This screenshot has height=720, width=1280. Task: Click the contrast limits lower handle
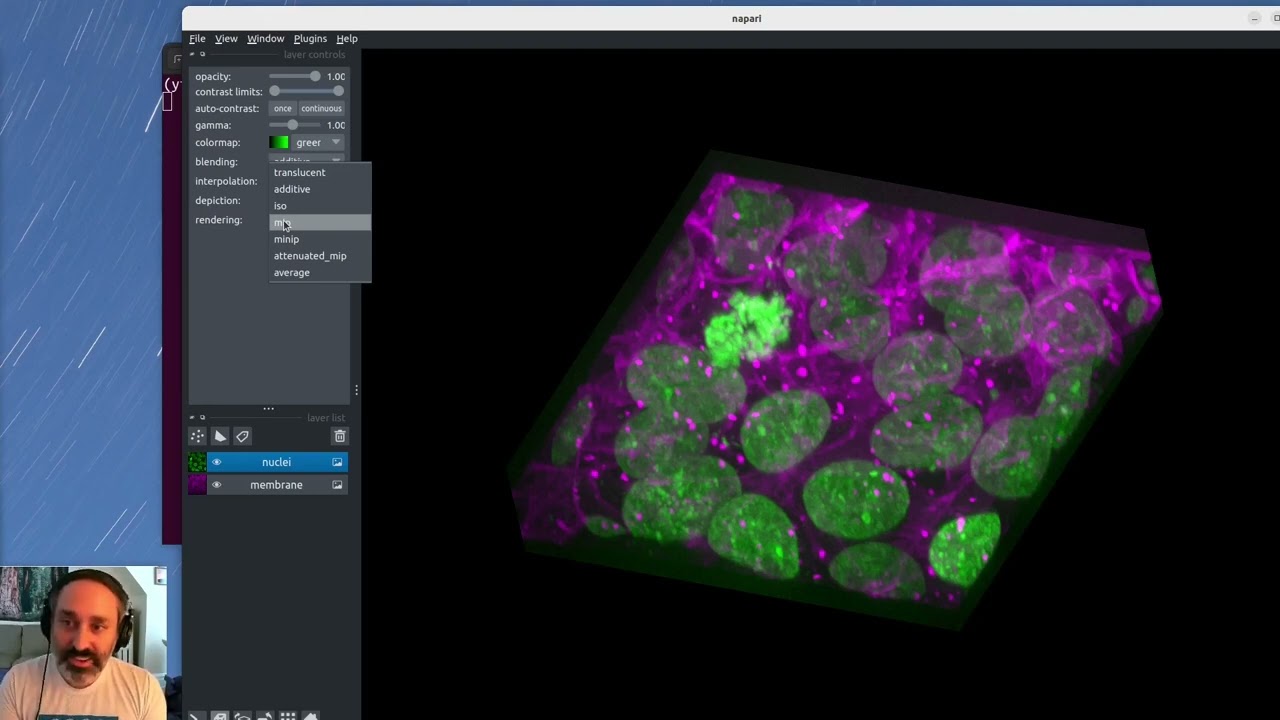(274, 91)
